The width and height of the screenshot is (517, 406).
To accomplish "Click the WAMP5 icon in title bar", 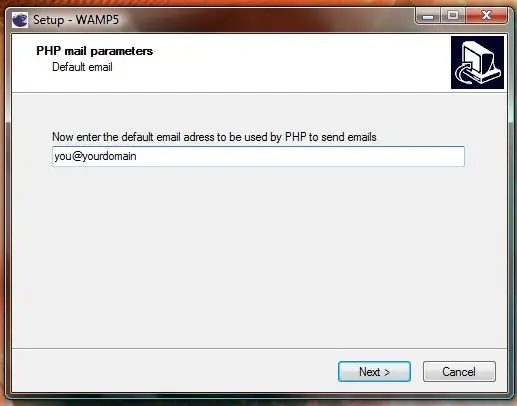I will (20, 20).
